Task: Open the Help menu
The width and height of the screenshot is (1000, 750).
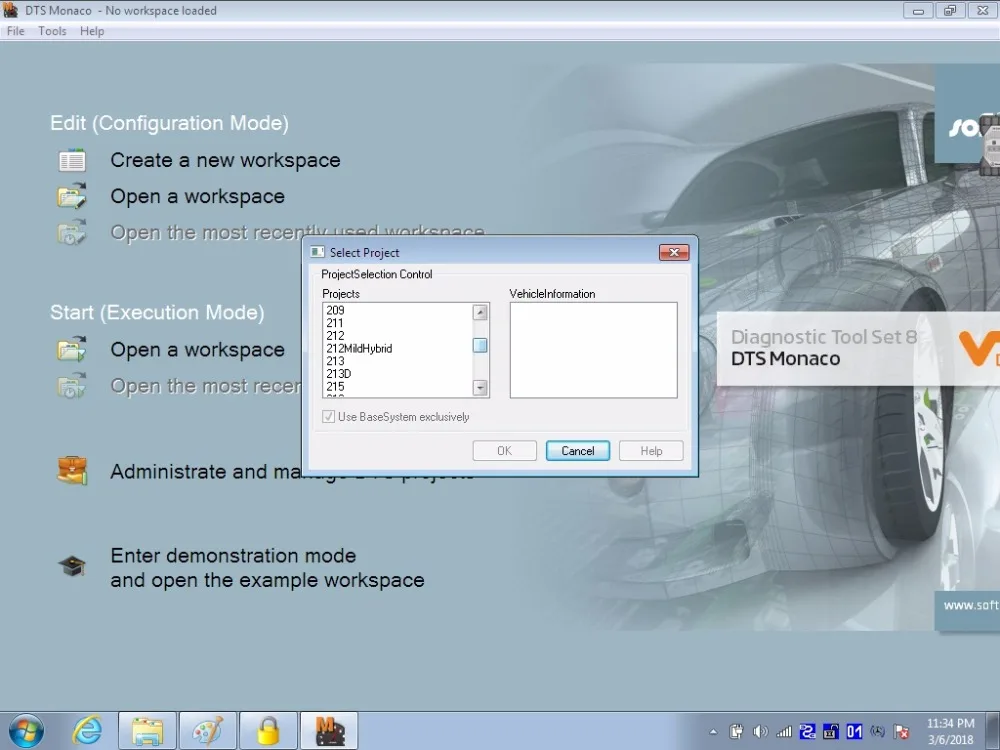Action: point(92,31)
